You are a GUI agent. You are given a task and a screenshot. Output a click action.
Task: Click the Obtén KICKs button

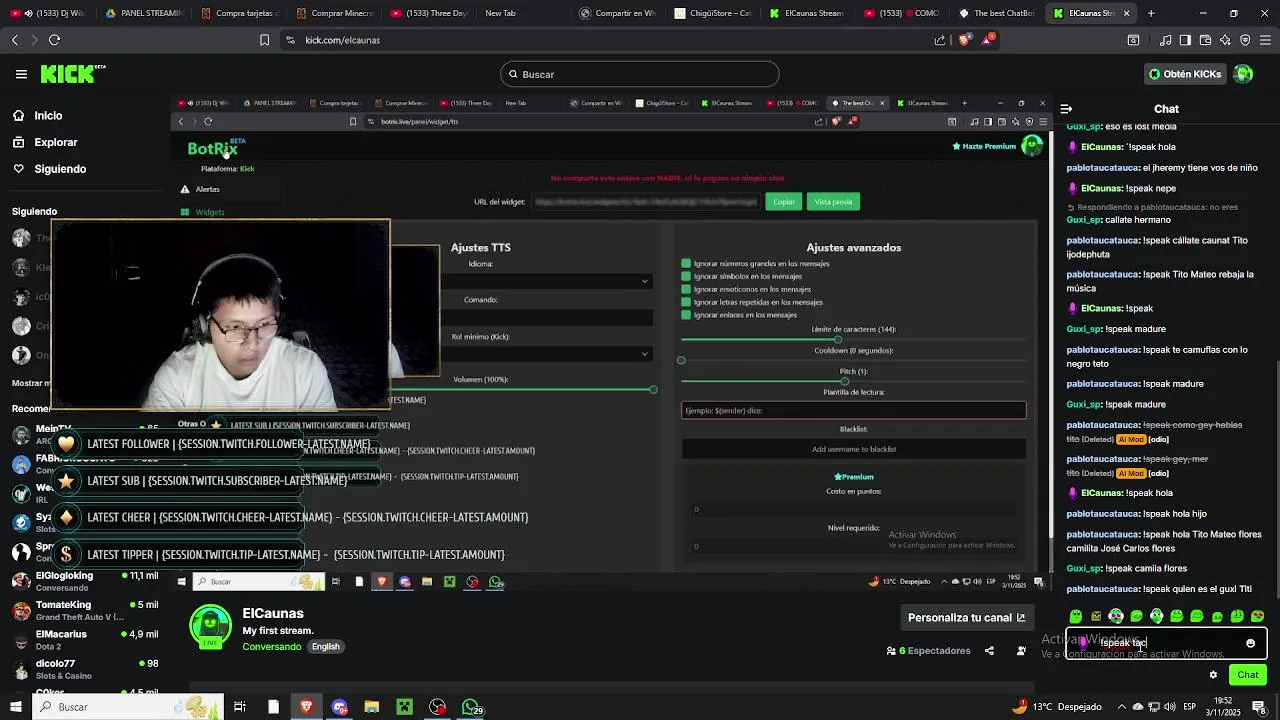coord(1185,74)
